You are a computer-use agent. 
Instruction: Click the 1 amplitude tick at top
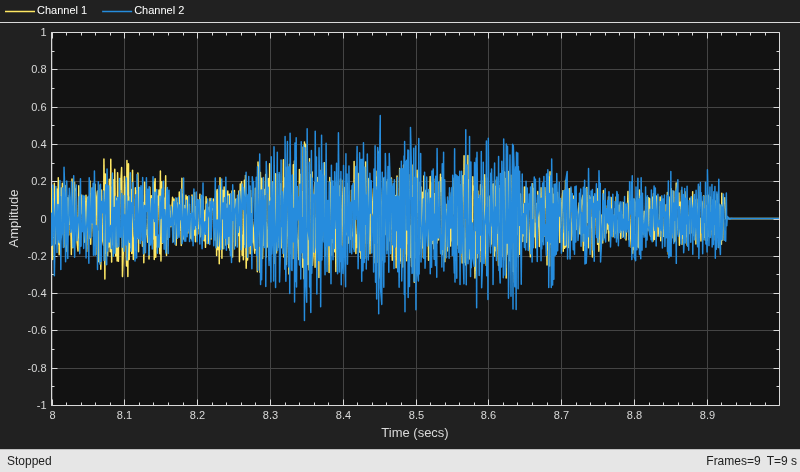(43, 32)
